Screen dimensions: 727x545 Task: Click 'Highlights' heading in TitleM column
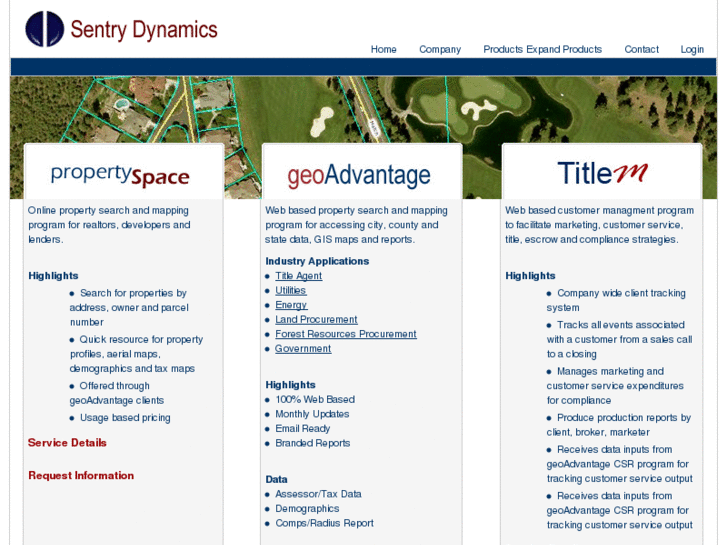click(530, 276)
